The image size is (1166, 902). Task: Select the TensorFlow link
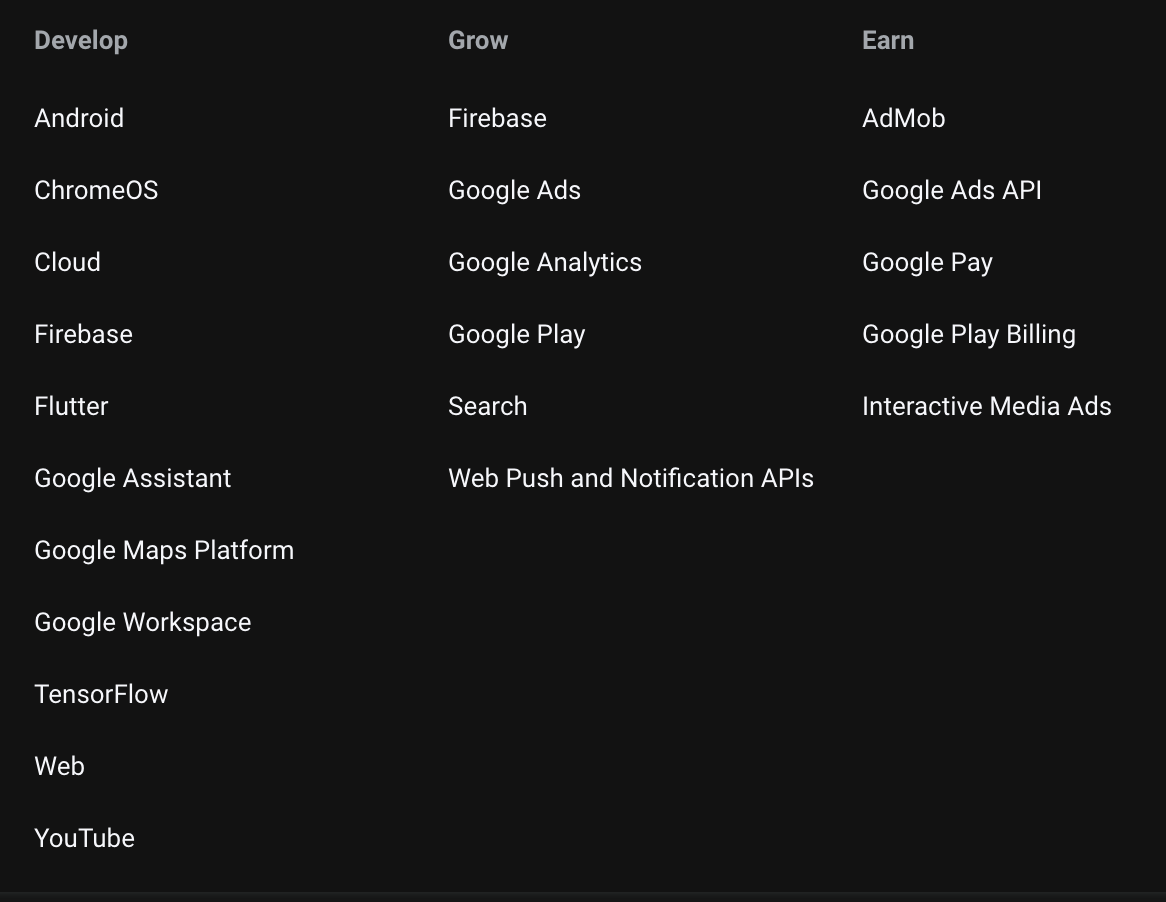(x=101, y=694)
